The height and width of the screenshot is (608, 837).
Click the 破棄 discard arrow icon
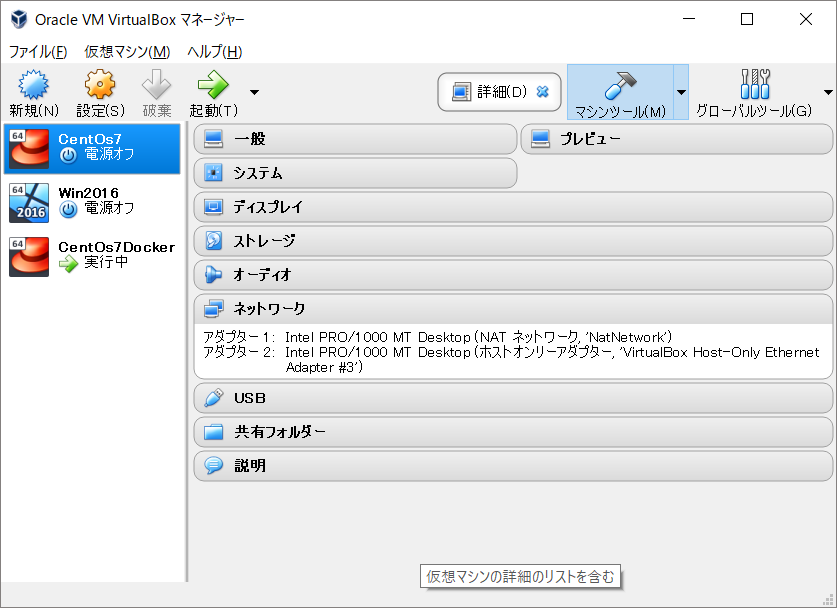click(156, 84)
